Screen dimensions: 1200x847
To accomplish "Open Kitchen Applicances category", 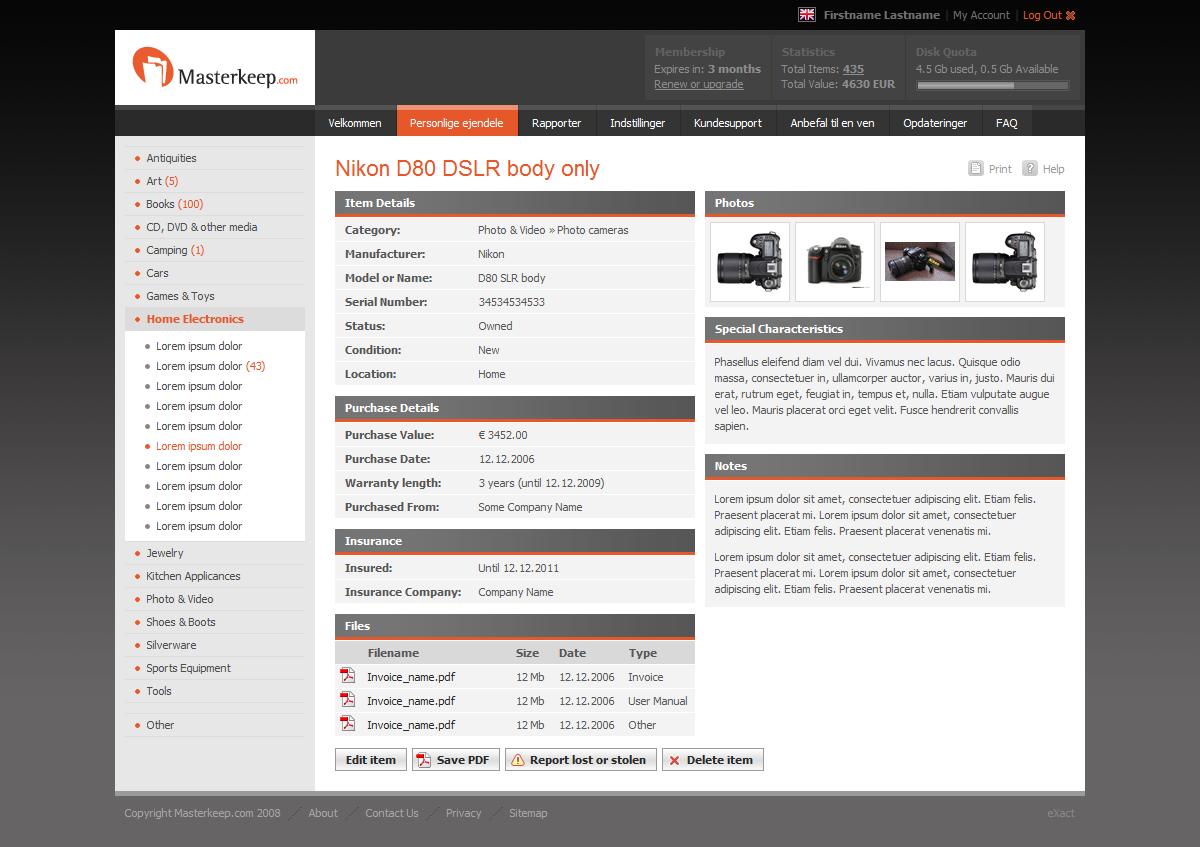I will [193, 576].
